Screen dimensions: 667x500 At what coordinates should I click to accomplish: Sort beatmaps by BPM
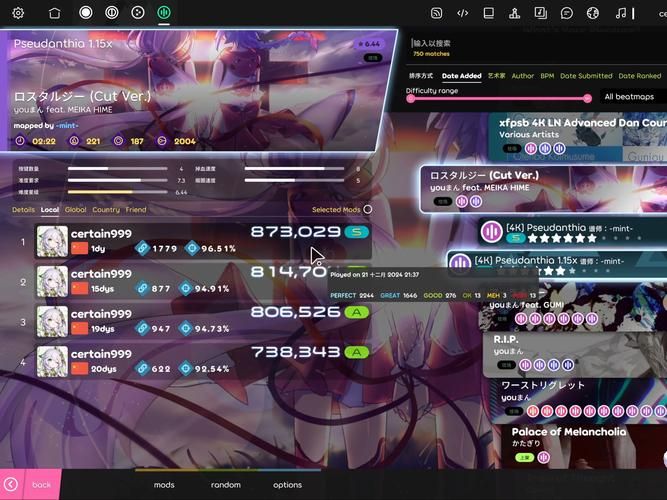click(547, 76)
